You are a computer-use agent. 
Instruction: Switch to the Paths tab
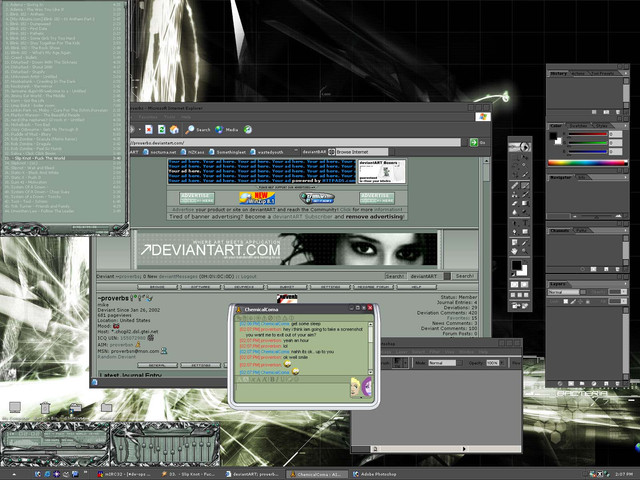click(x=581, y=230)
